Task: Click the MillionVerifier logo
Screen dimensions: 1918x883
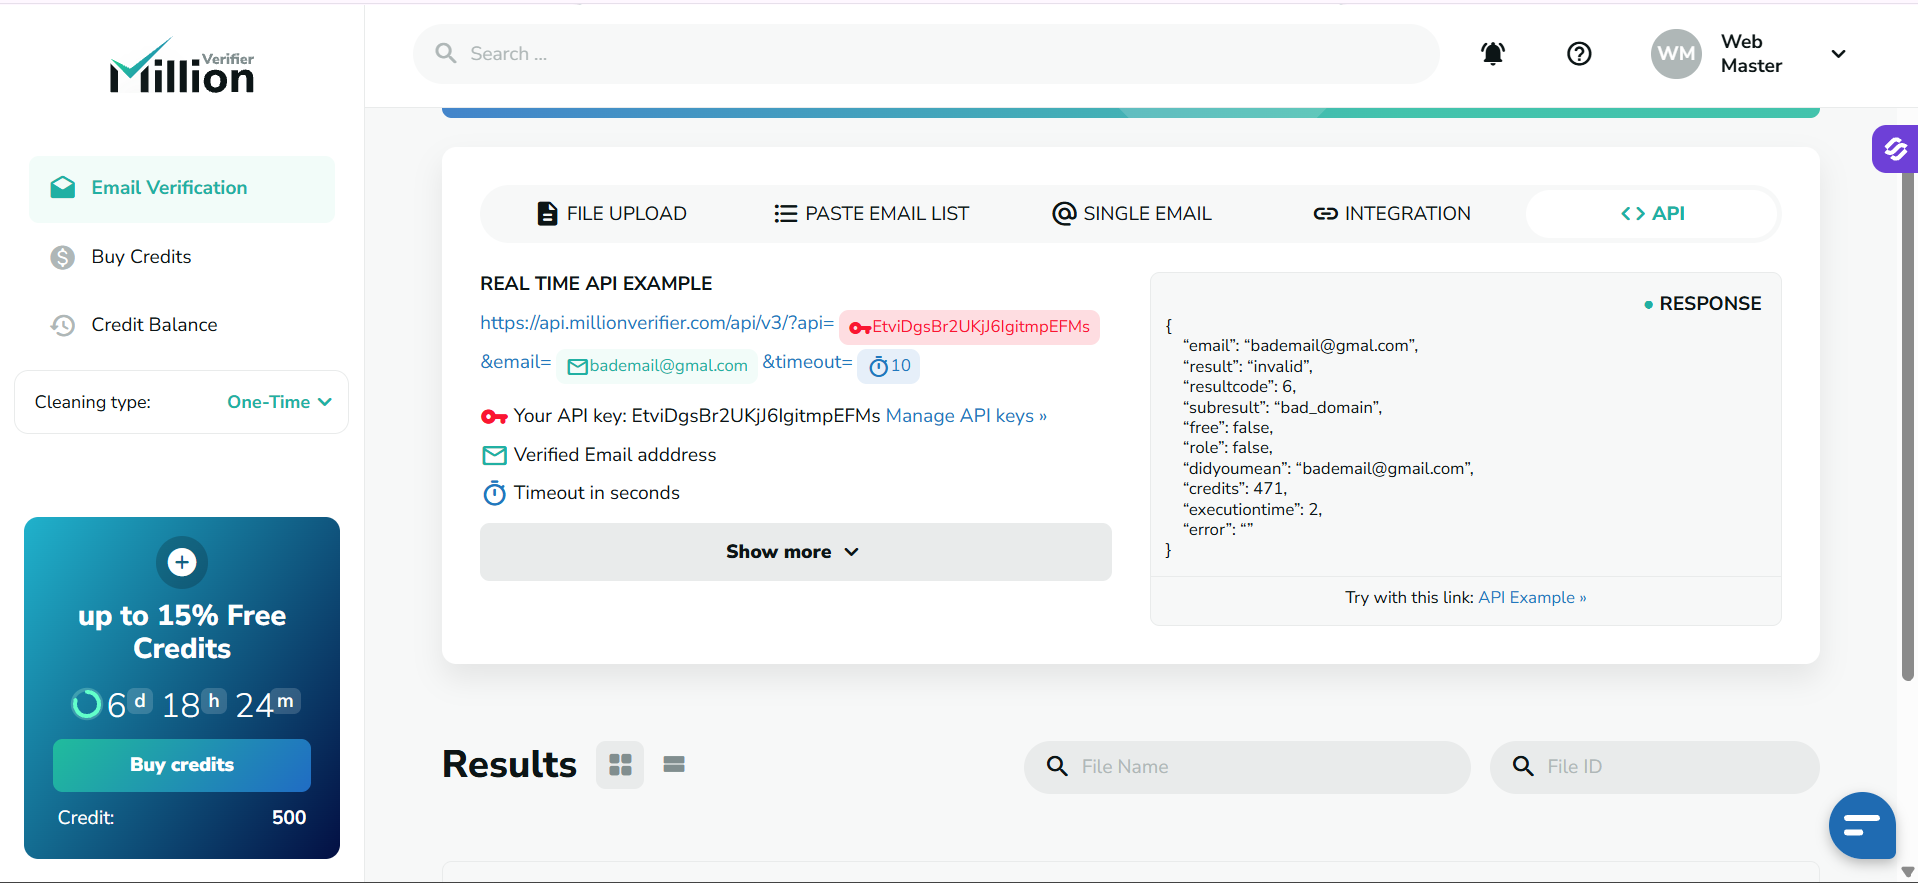Action: 182,67
